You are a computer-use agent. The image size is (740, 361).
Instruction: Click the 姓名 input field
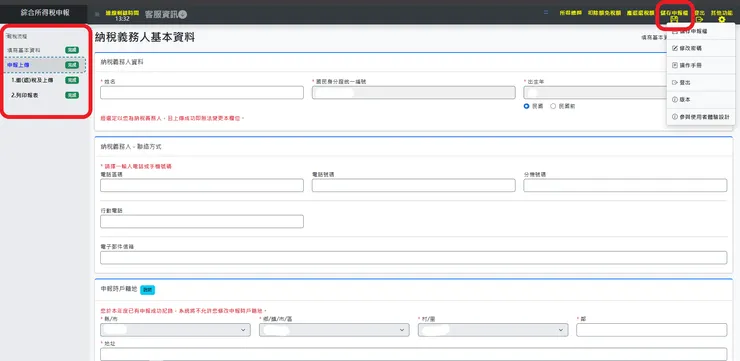click(x=202, y=92)
